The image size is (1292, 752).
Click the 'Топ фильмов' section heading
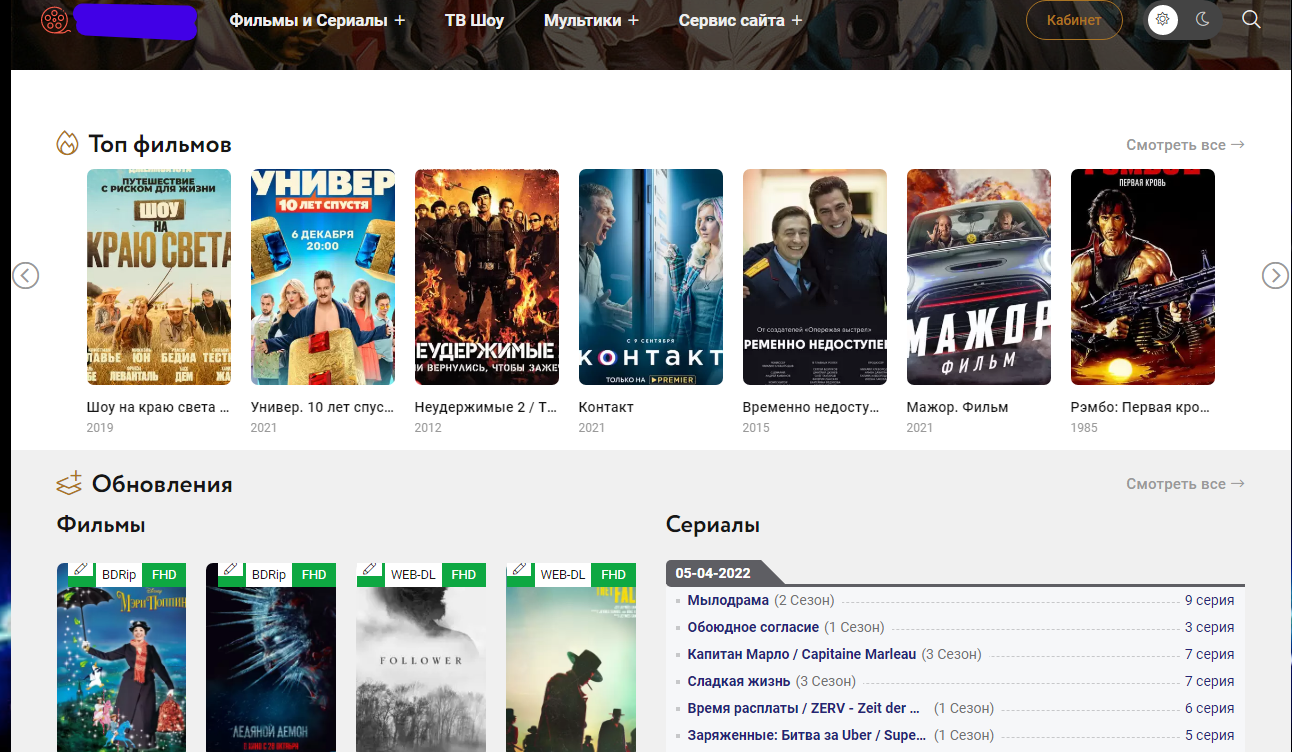click(x=160, y=144)
